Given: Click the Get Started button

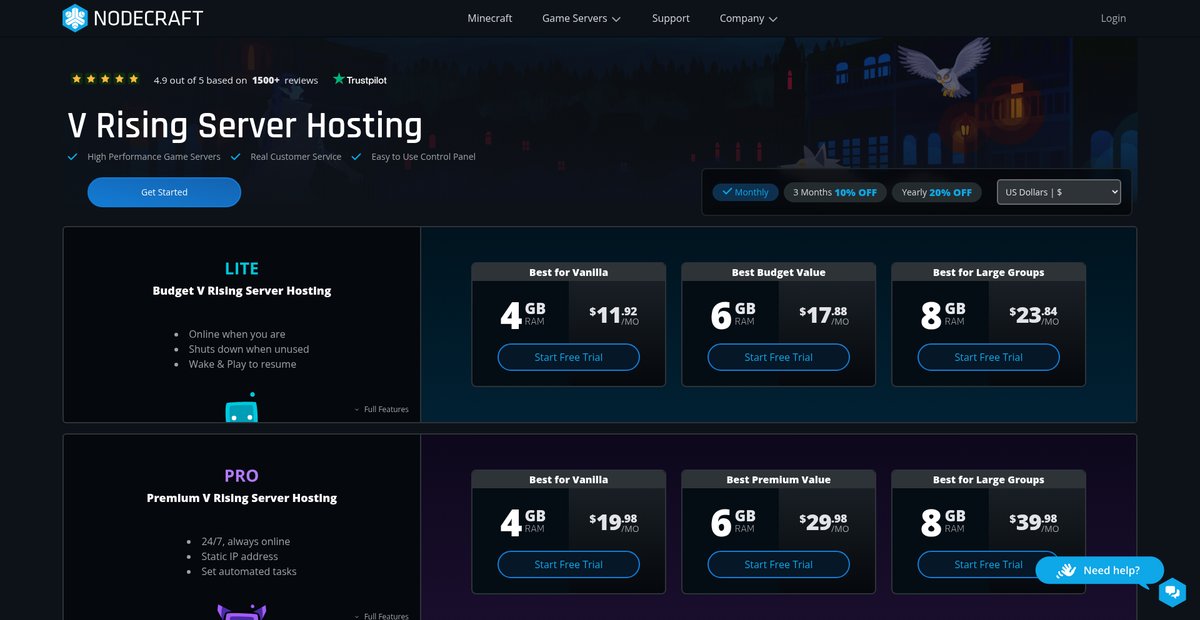Looking at the screenshot, I should pyautogui.click(x=164, y=192).
